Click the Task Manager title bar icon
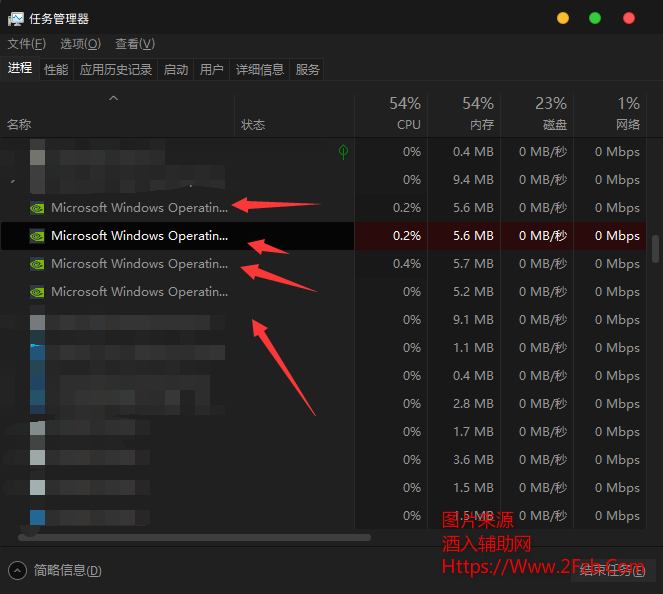 point(16,19)
